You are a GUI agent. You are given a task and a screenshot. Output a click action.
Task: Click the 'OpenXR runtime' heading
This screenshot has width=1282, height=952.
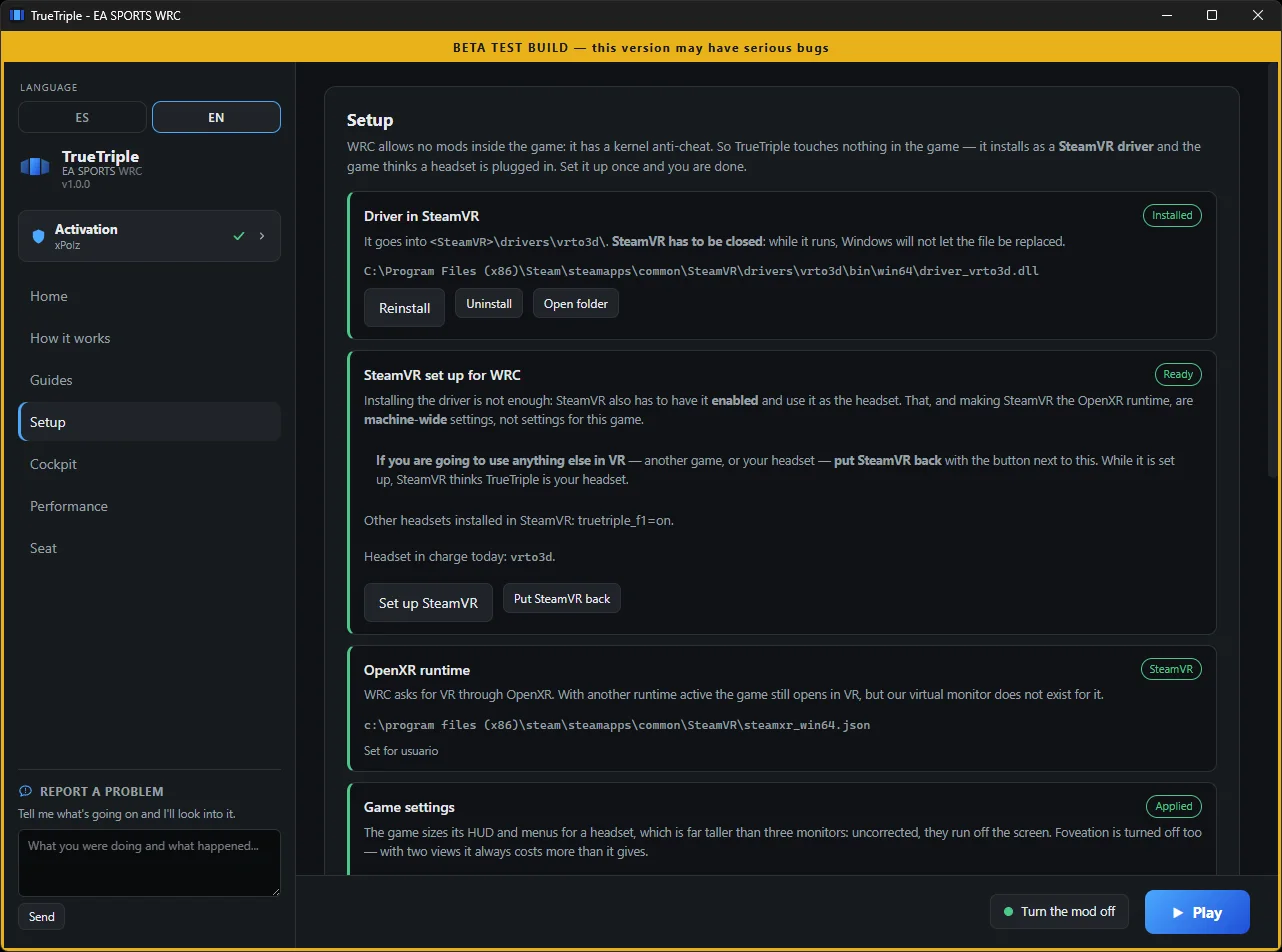(x=417, y=670)
